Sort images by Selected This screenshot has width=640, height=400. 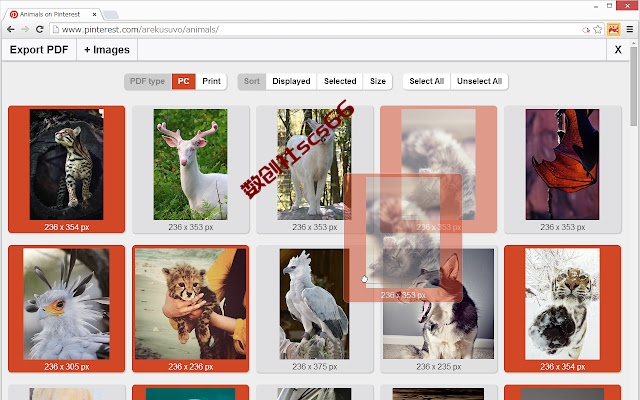tap(340, 81)
